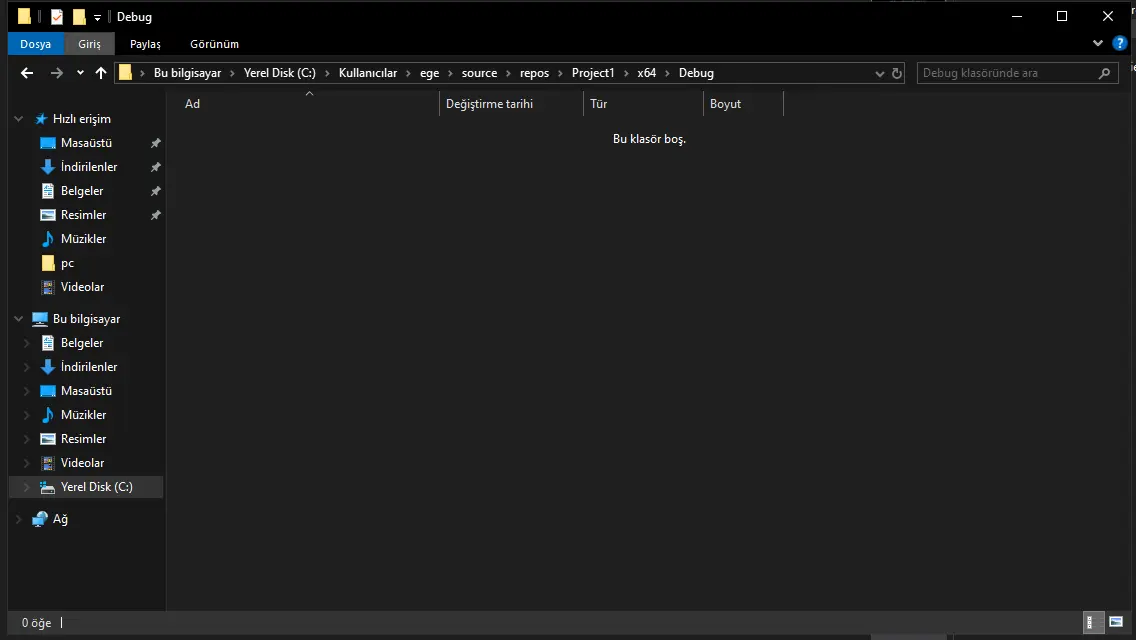This screenshot has height=640, width=1136.
Task: Click x64 breadcrumb segment
Action: tap(646, 73)
